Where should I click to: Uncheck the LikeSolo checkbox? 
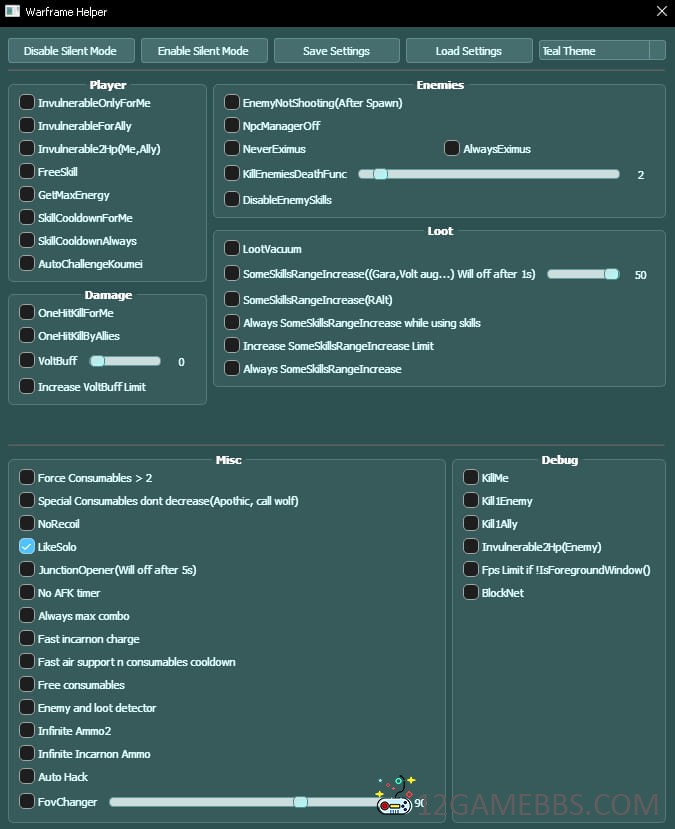(x=27, y=547)
